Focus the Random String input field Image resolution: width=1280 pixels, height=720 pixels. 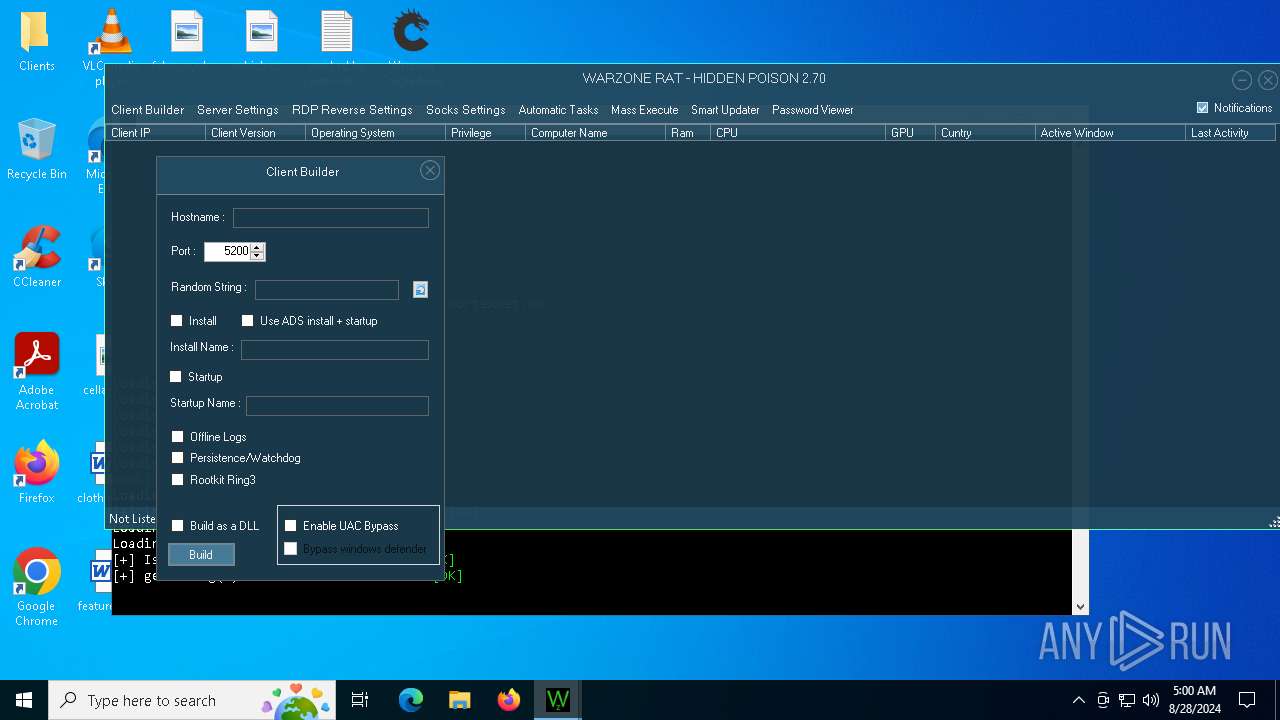click(x=327, y=290)
